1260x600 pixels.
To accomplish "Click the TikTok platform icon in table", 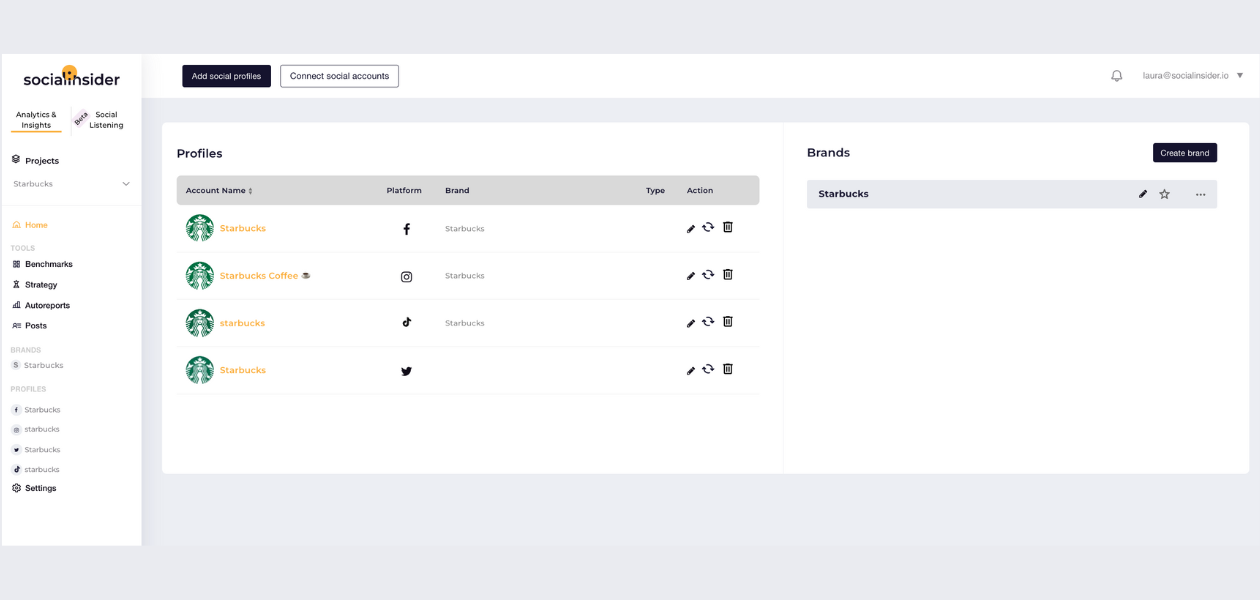I will (406, 322).
